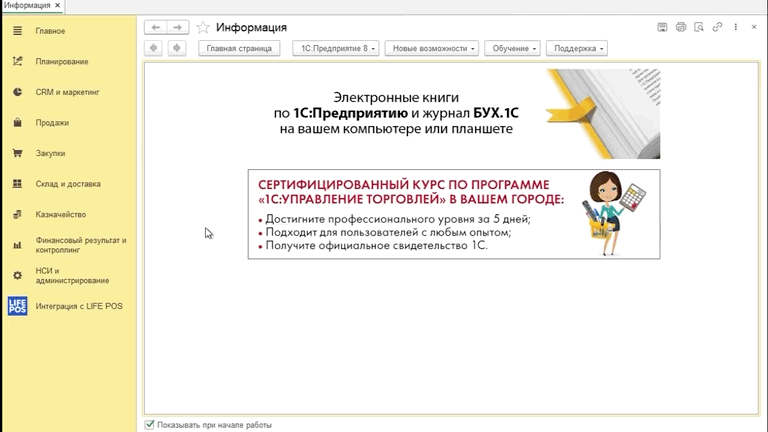The height and width of the screenshot is (432, 768).
Task: Click the Планирование chart icon
Action: pyautogui.click(x=17, y=61)
